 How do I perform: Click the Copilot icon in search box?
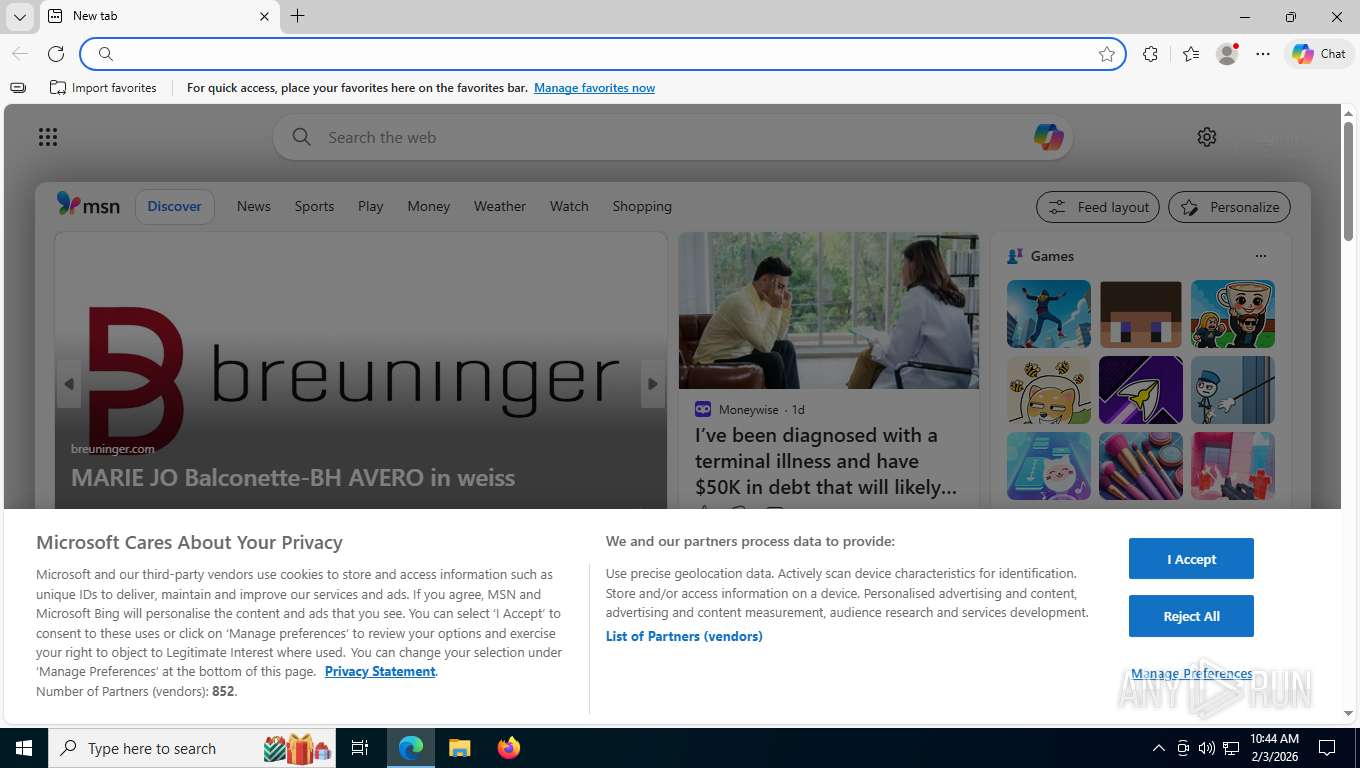[x=1048, y=137]
